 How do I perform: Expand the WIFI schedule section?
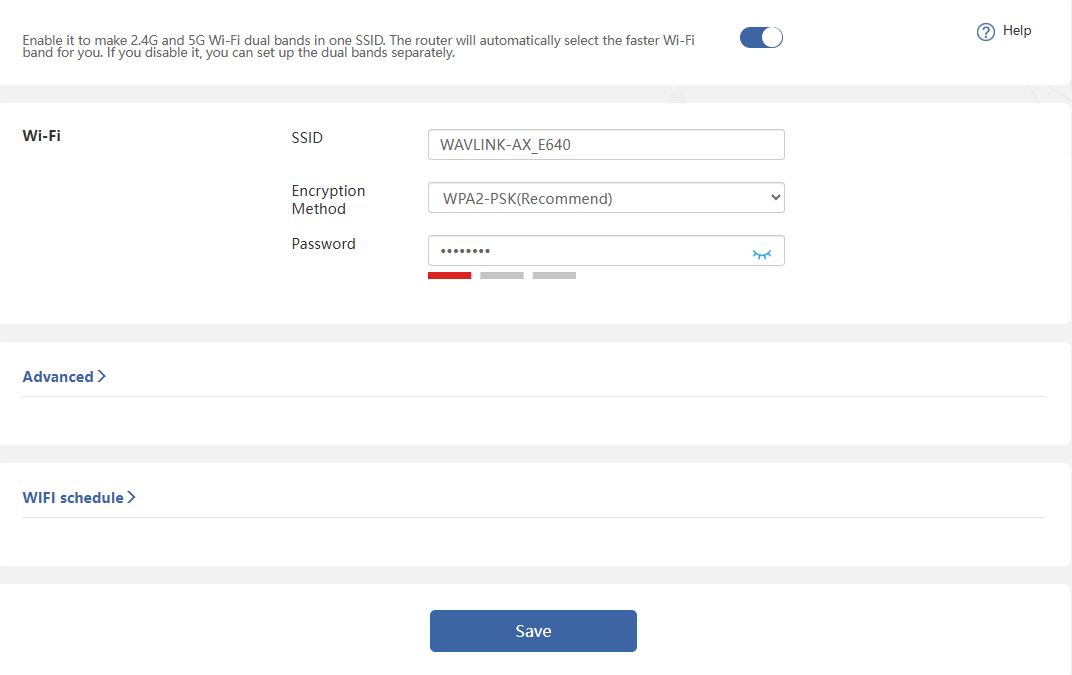point(73,498)
